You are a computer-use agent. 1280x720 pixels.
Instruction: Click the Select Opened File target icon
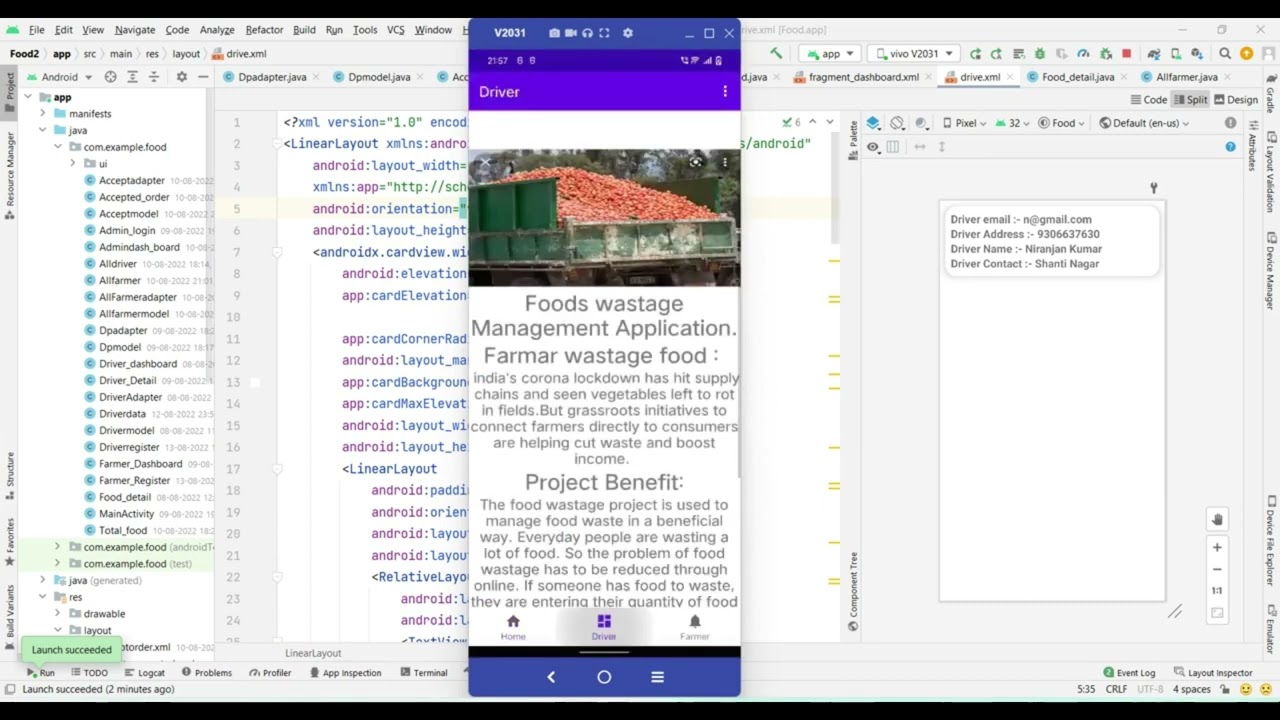click(x=110, y=77)
